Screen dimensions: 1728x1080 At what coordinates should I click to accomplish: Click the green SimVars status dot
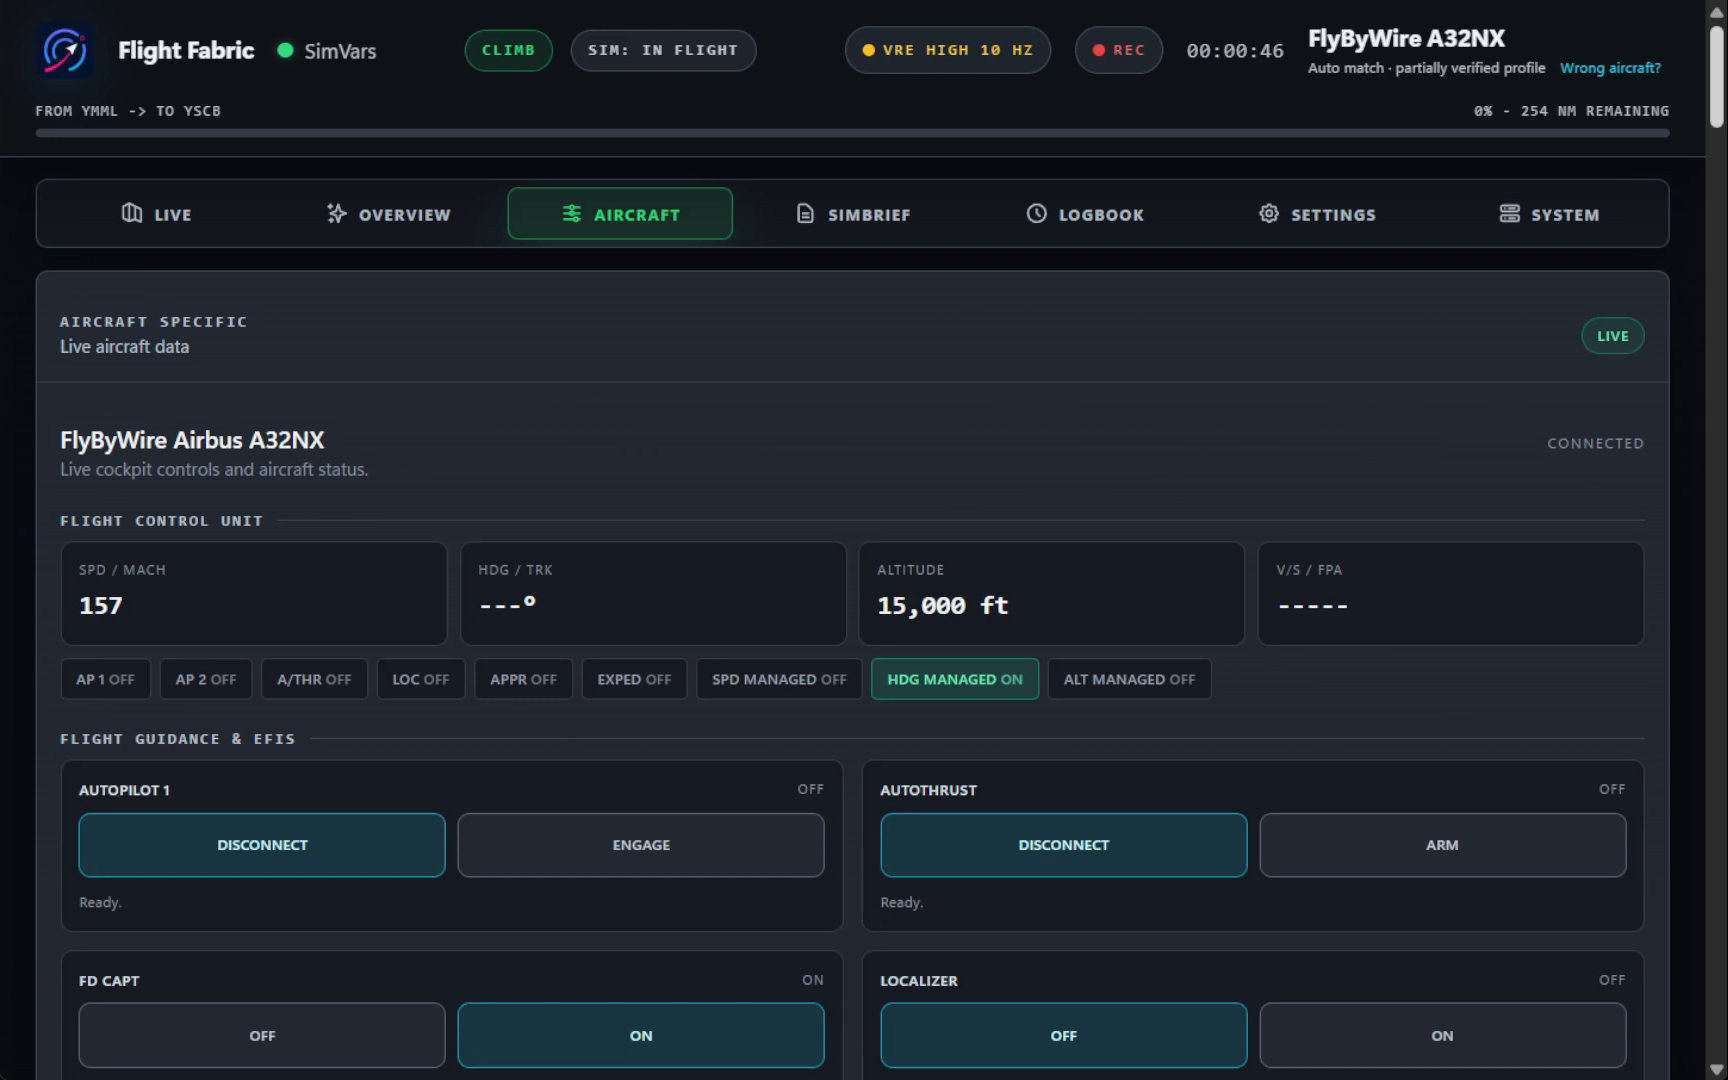point(285,50)
